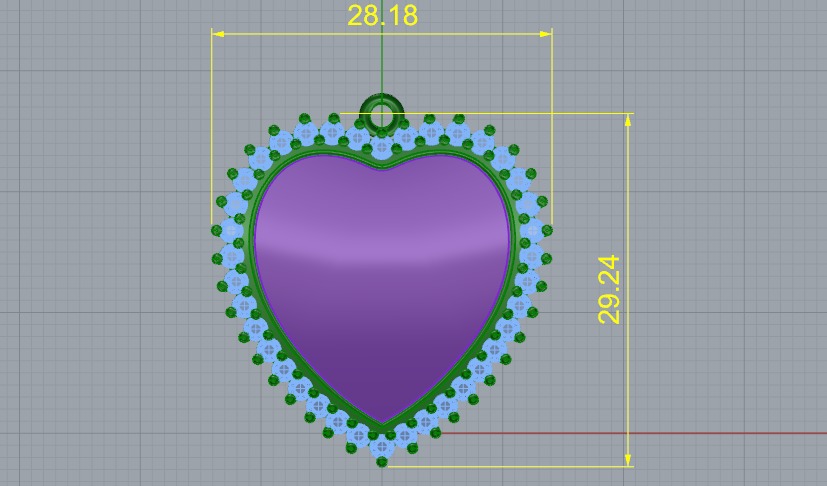
Task: Select the green prong bead at the heart's bottom tip
Action: click(382, 462)
